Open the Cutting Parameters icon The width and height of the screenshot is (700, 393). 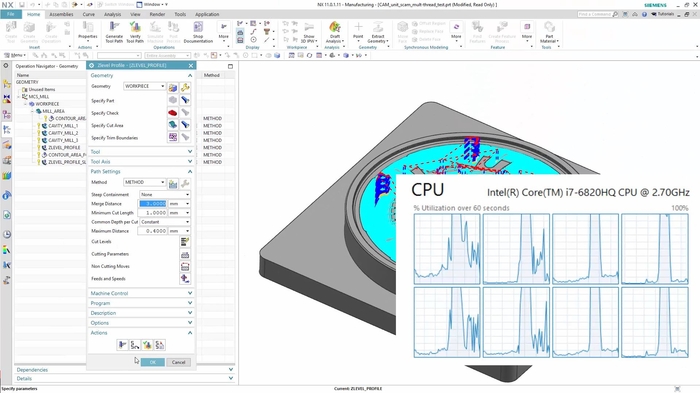tap(185, 254)
